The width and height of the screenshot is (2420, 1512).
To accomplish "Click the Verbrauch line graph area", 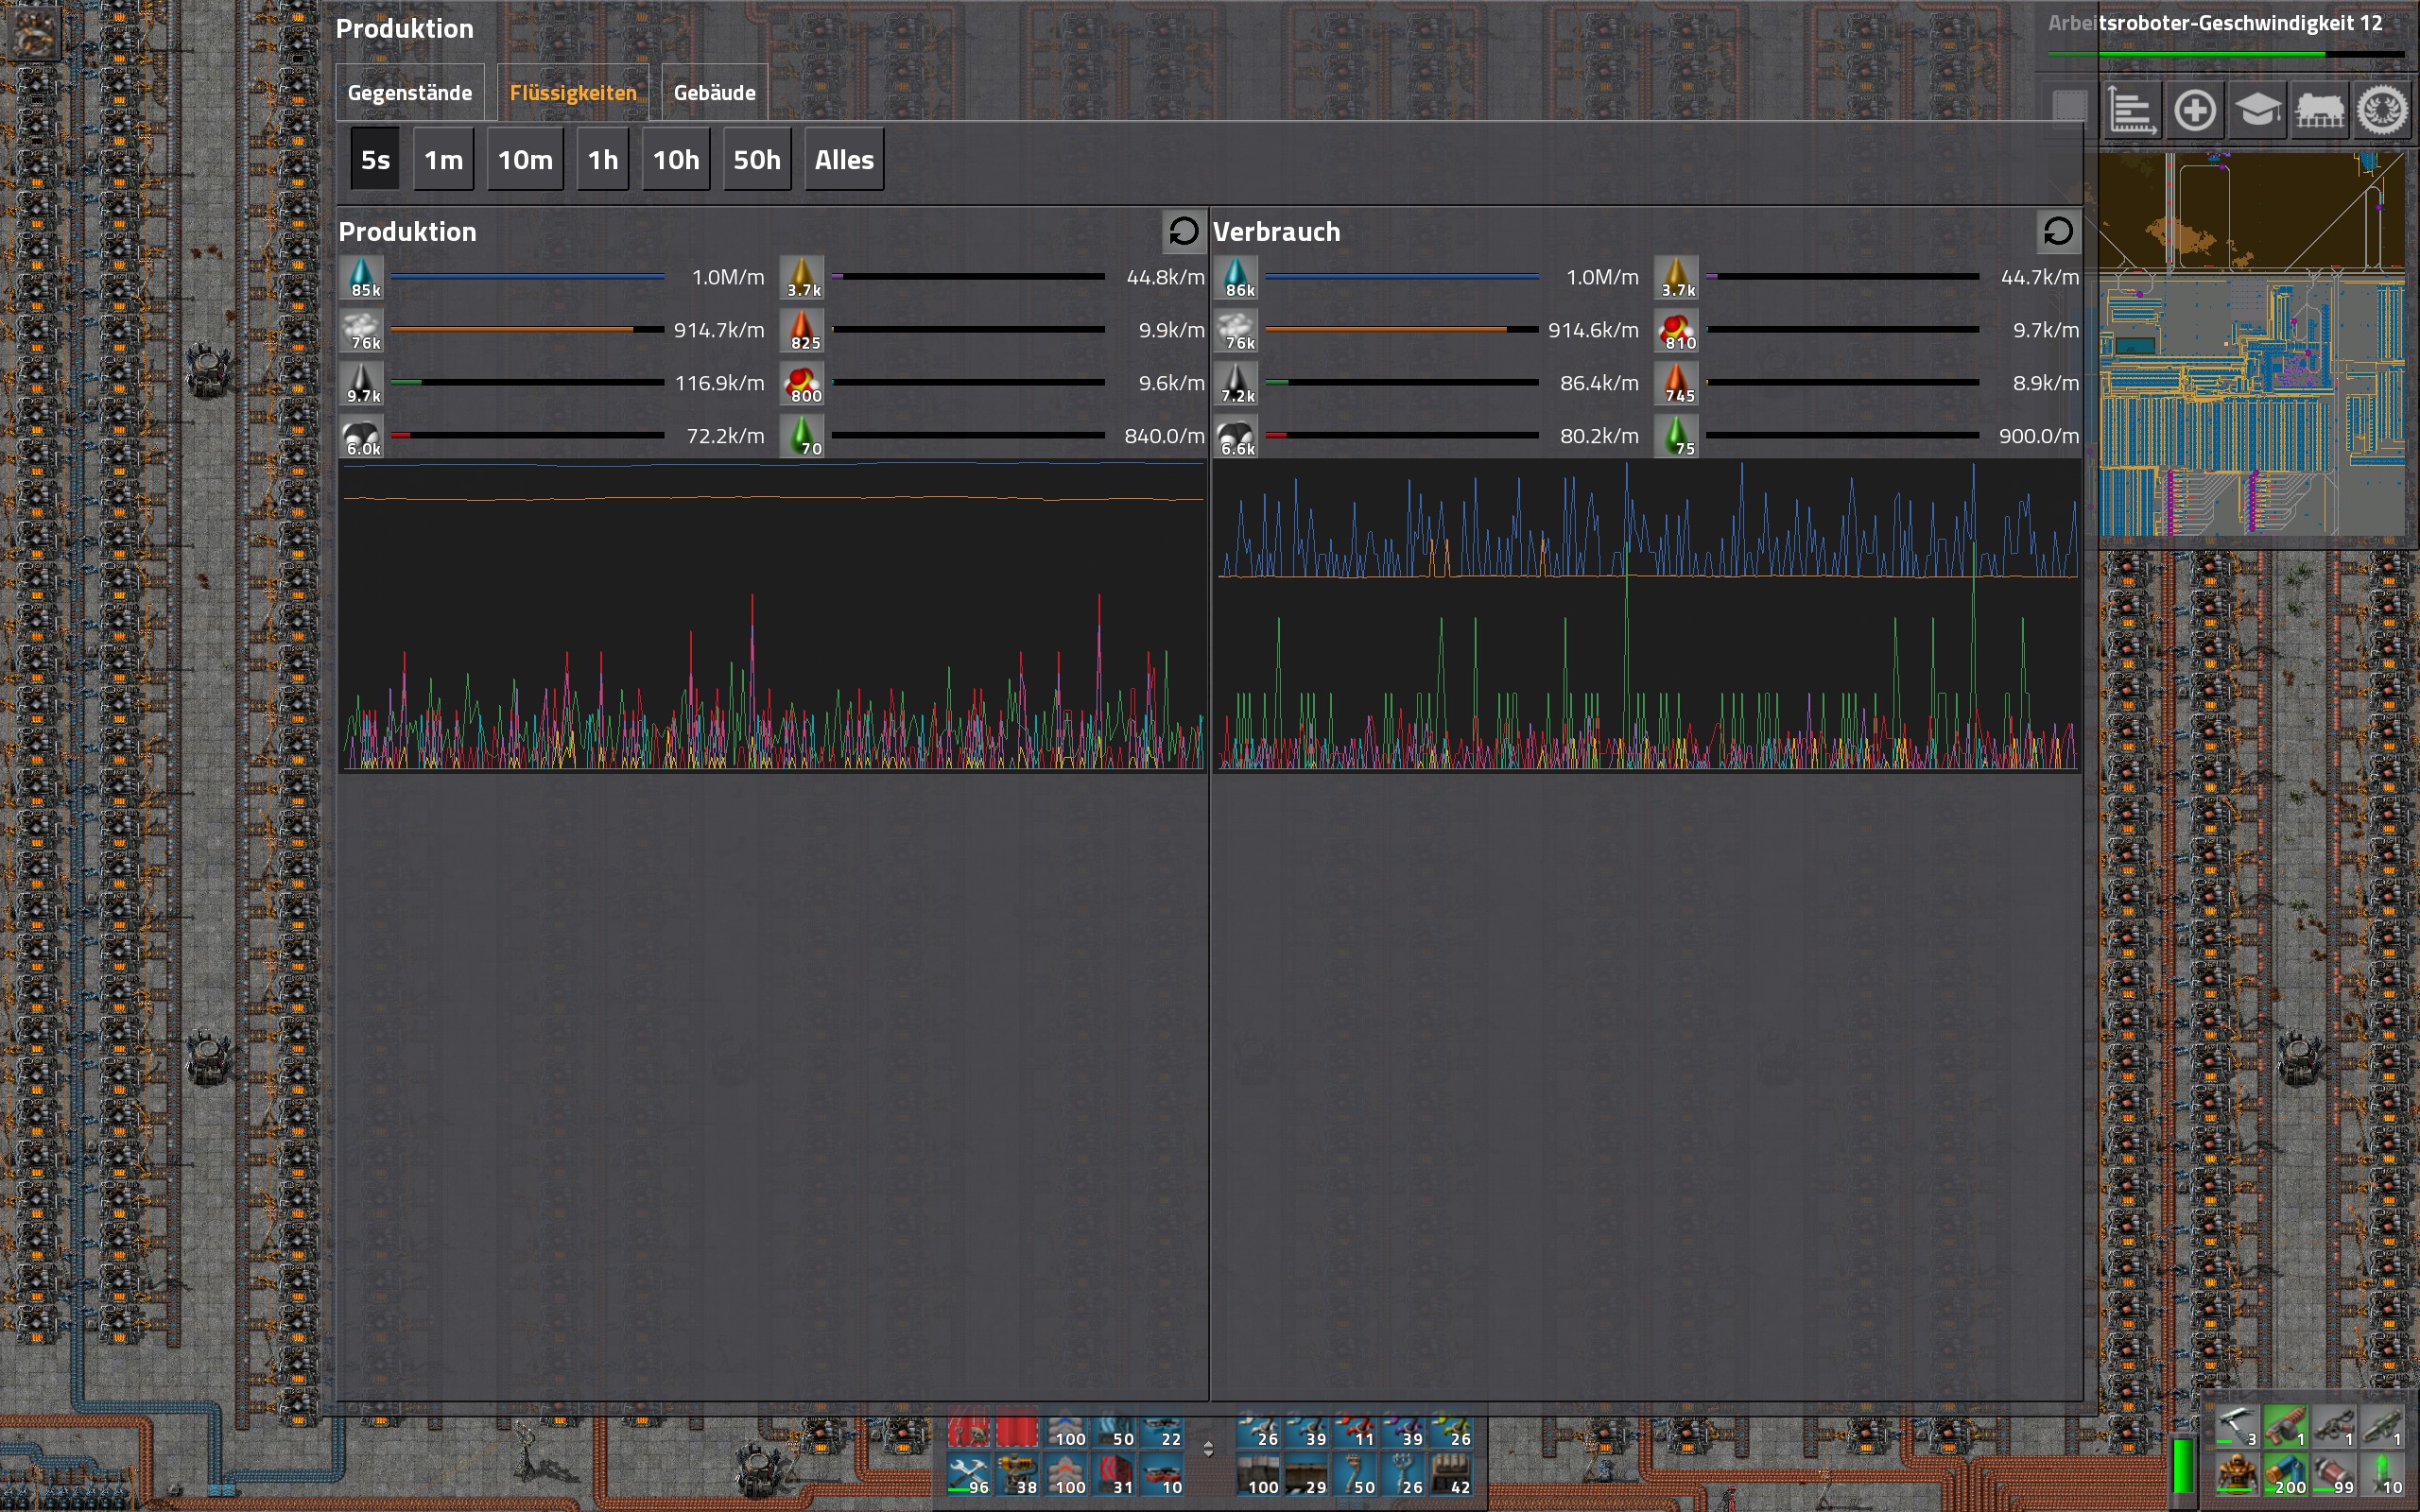I will [1647, 615].
